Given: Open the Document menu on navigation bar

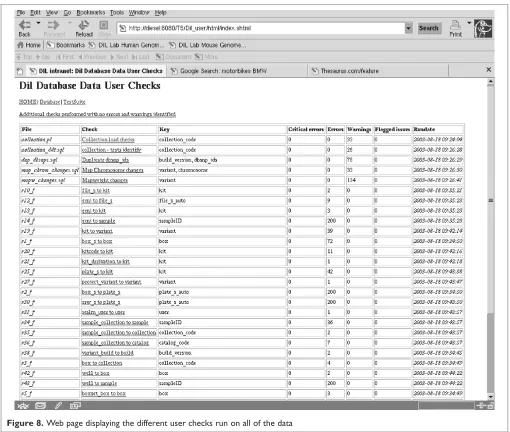Looking at the screenshot, I should (174, 57).
